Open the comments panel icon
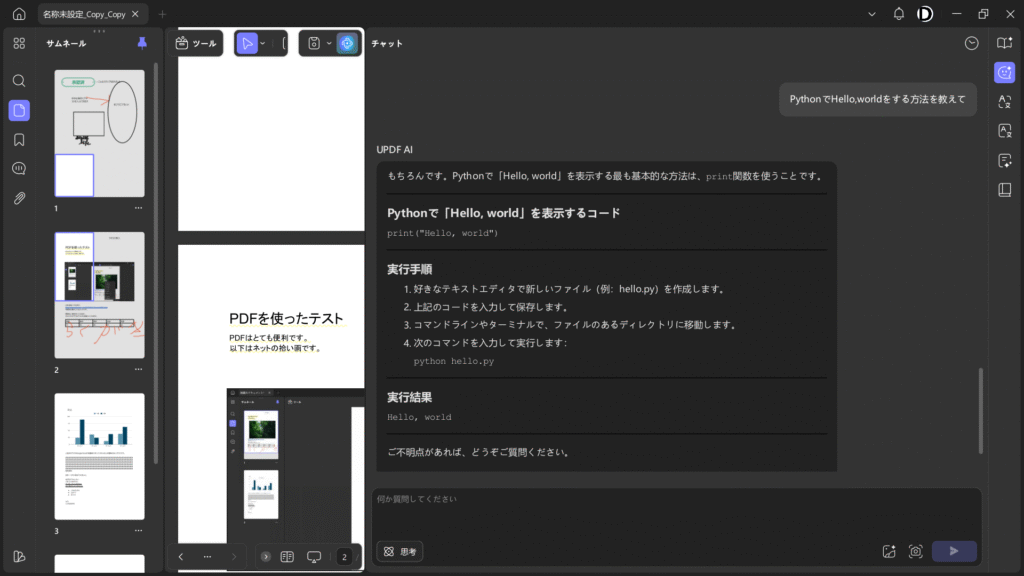This screenshot has height=576, width=1024. point(19,168)
